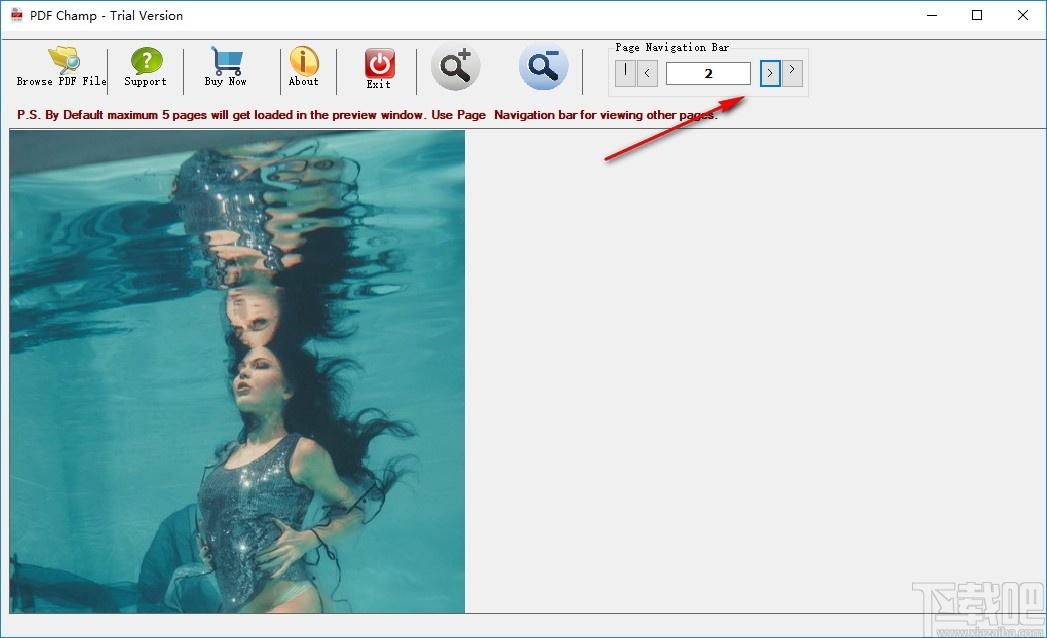Jump to first page in navigation bar
This screenshot has height=638, width=1047.
point(625,72)
